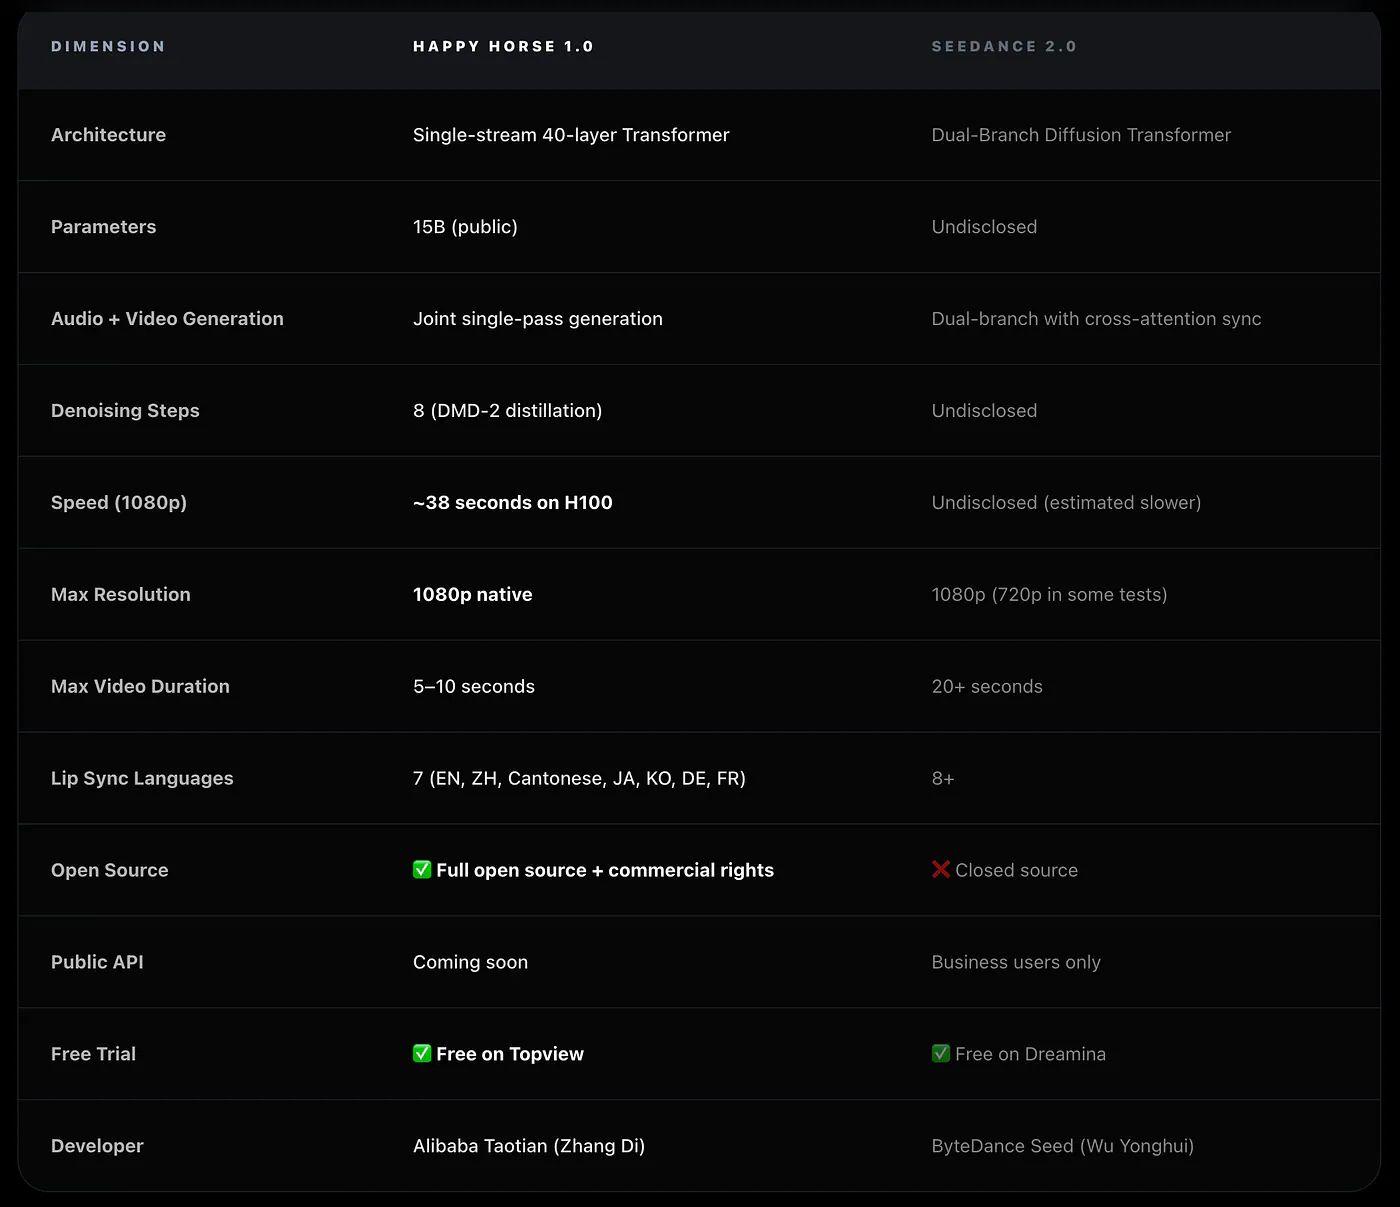The image size is (1400, 1207).
Task: Click the ~38 seconds on H100 cell
Action: click(513, 503)
